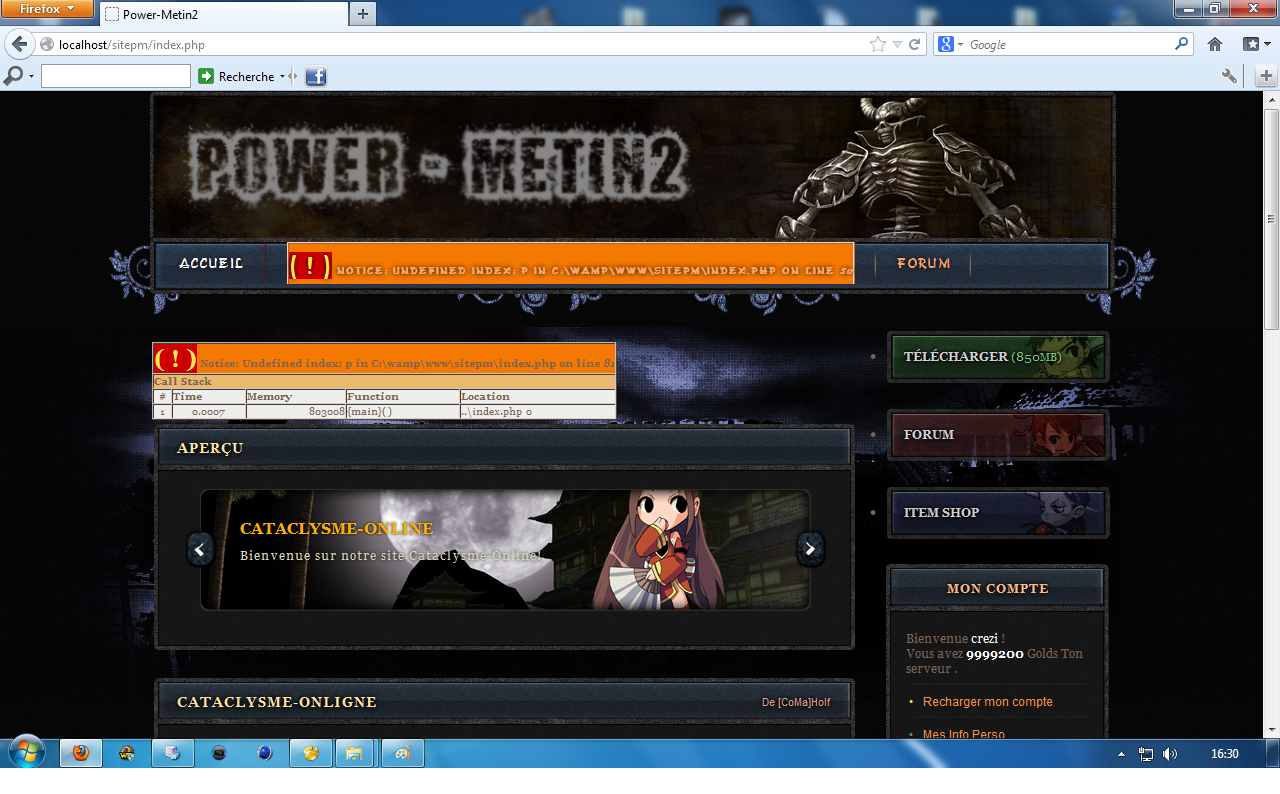Click the 0.0007 time cell
This screenshot has width=1280, height=794.
click(208, 411)
